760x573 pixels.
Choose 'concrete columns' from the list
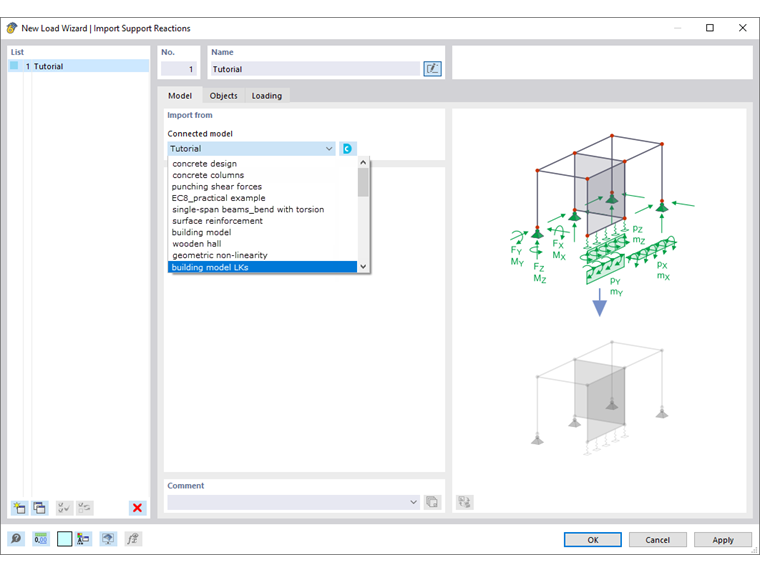coord(262,175)
